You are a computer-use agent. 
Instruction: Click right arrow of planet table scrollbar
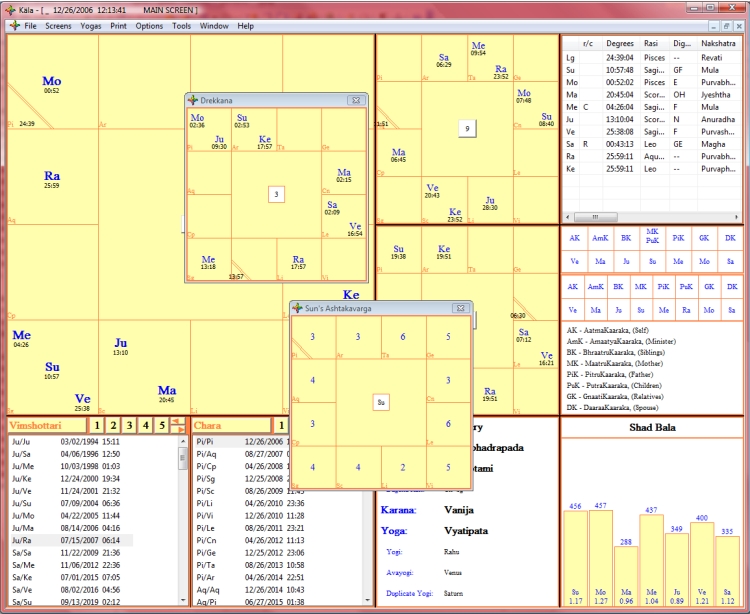(x=737, y=217)
